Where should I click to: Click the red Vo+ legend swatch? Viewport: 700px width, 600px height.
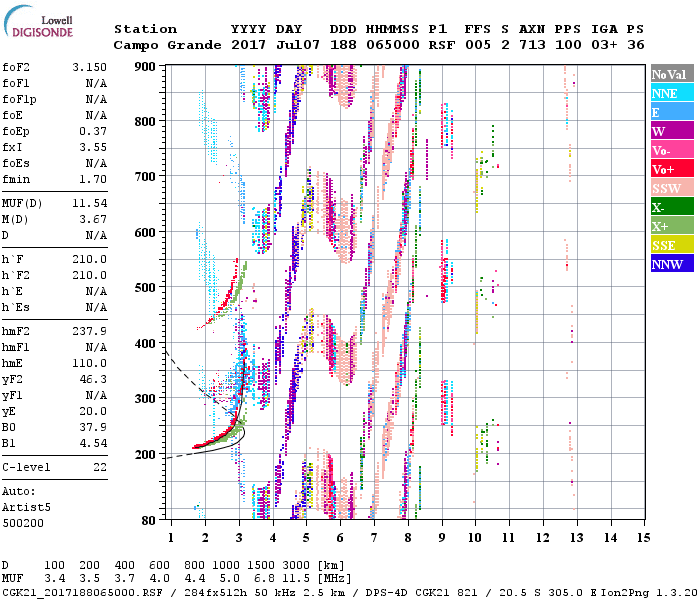[671, 169]
